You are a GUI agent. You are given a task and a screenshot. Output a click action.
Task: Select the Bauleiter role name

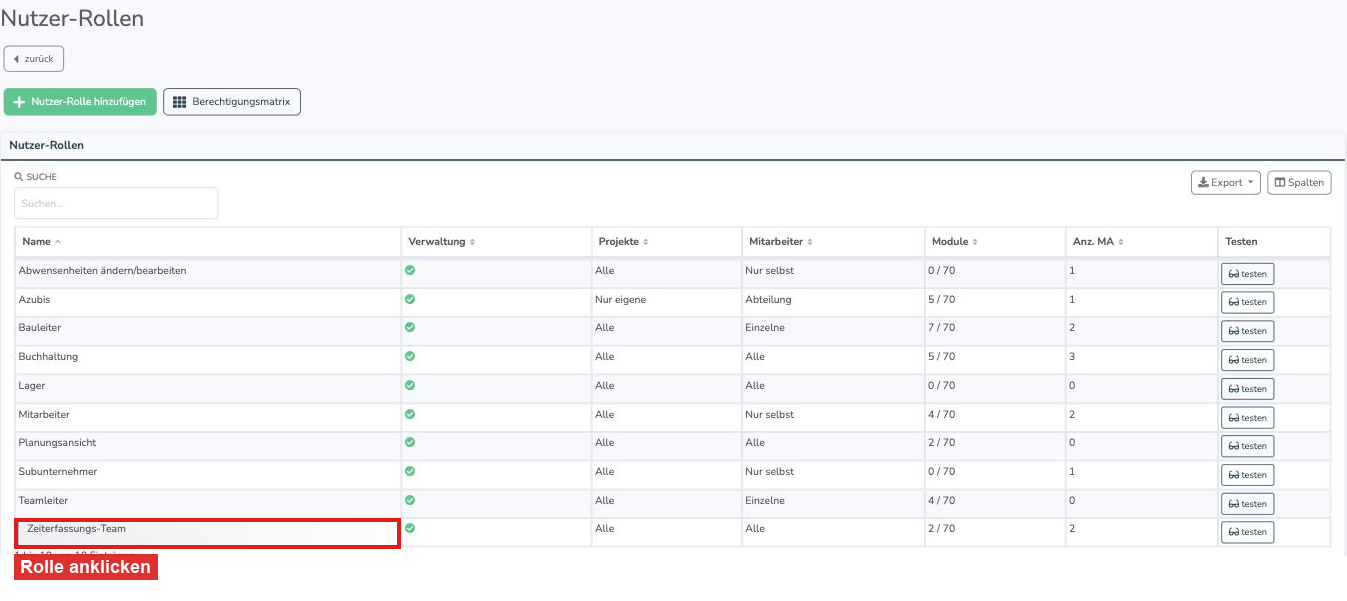point(40,327)
